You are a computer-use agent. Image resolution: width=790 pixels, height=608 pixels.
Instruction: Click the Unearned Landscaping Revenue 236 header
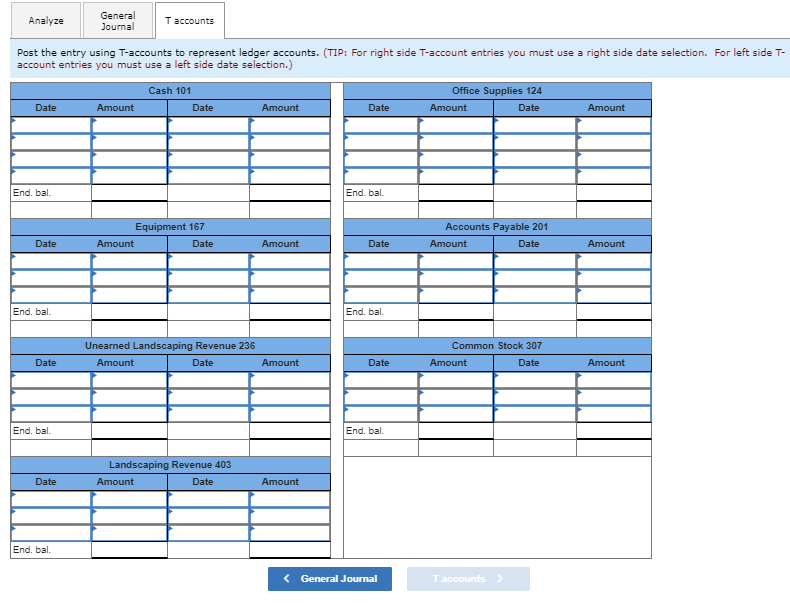[x=170, y=346]
